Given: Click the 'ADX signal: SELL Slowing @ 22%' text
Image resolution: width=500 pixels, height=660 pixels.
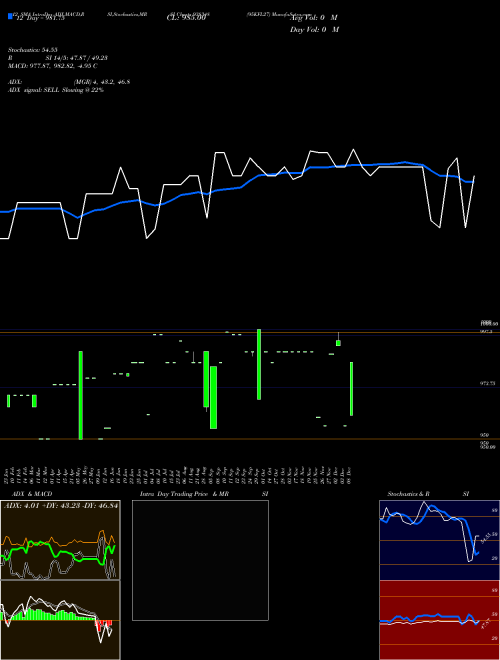Looking at the screenshot, I should coord(56,90).
